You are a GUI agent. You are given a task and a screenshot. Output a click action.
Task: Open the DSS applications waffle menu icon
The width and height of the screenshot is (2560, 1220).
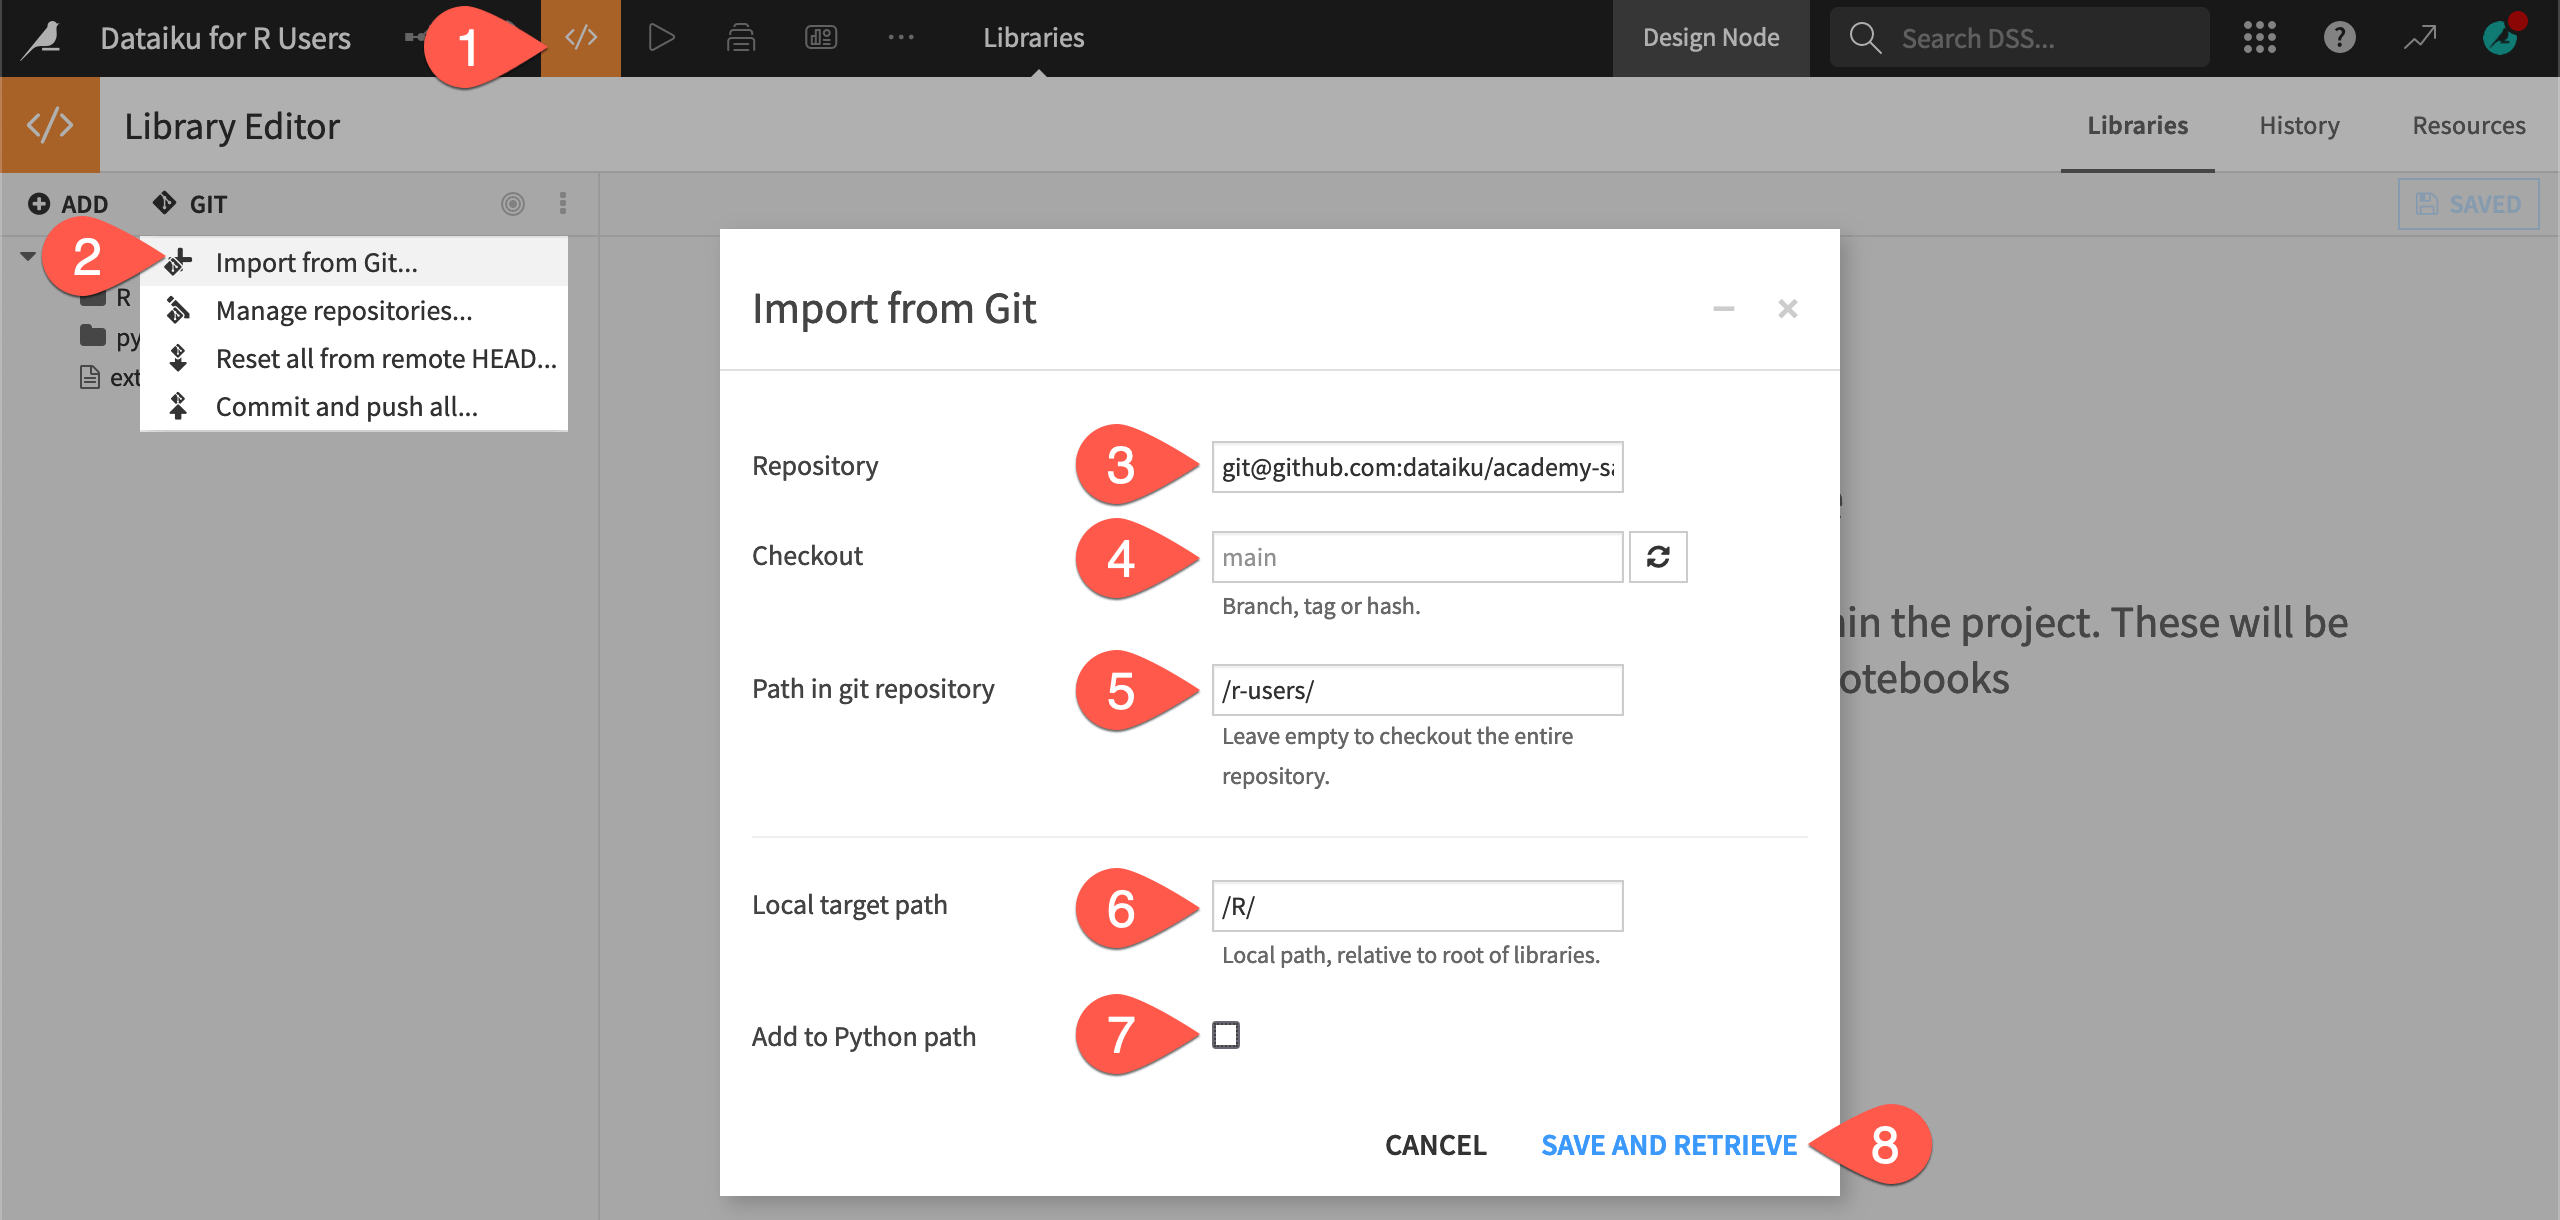tap(2259, 38)
